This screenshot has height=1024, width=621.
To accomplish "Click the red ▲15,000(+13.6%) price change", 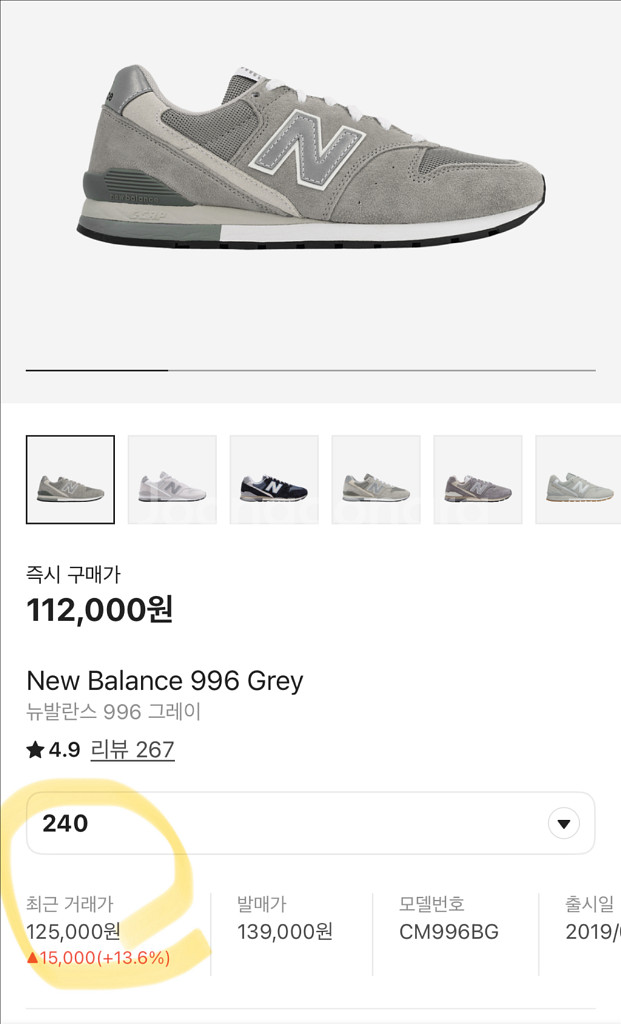I will [x=98, y=958].
